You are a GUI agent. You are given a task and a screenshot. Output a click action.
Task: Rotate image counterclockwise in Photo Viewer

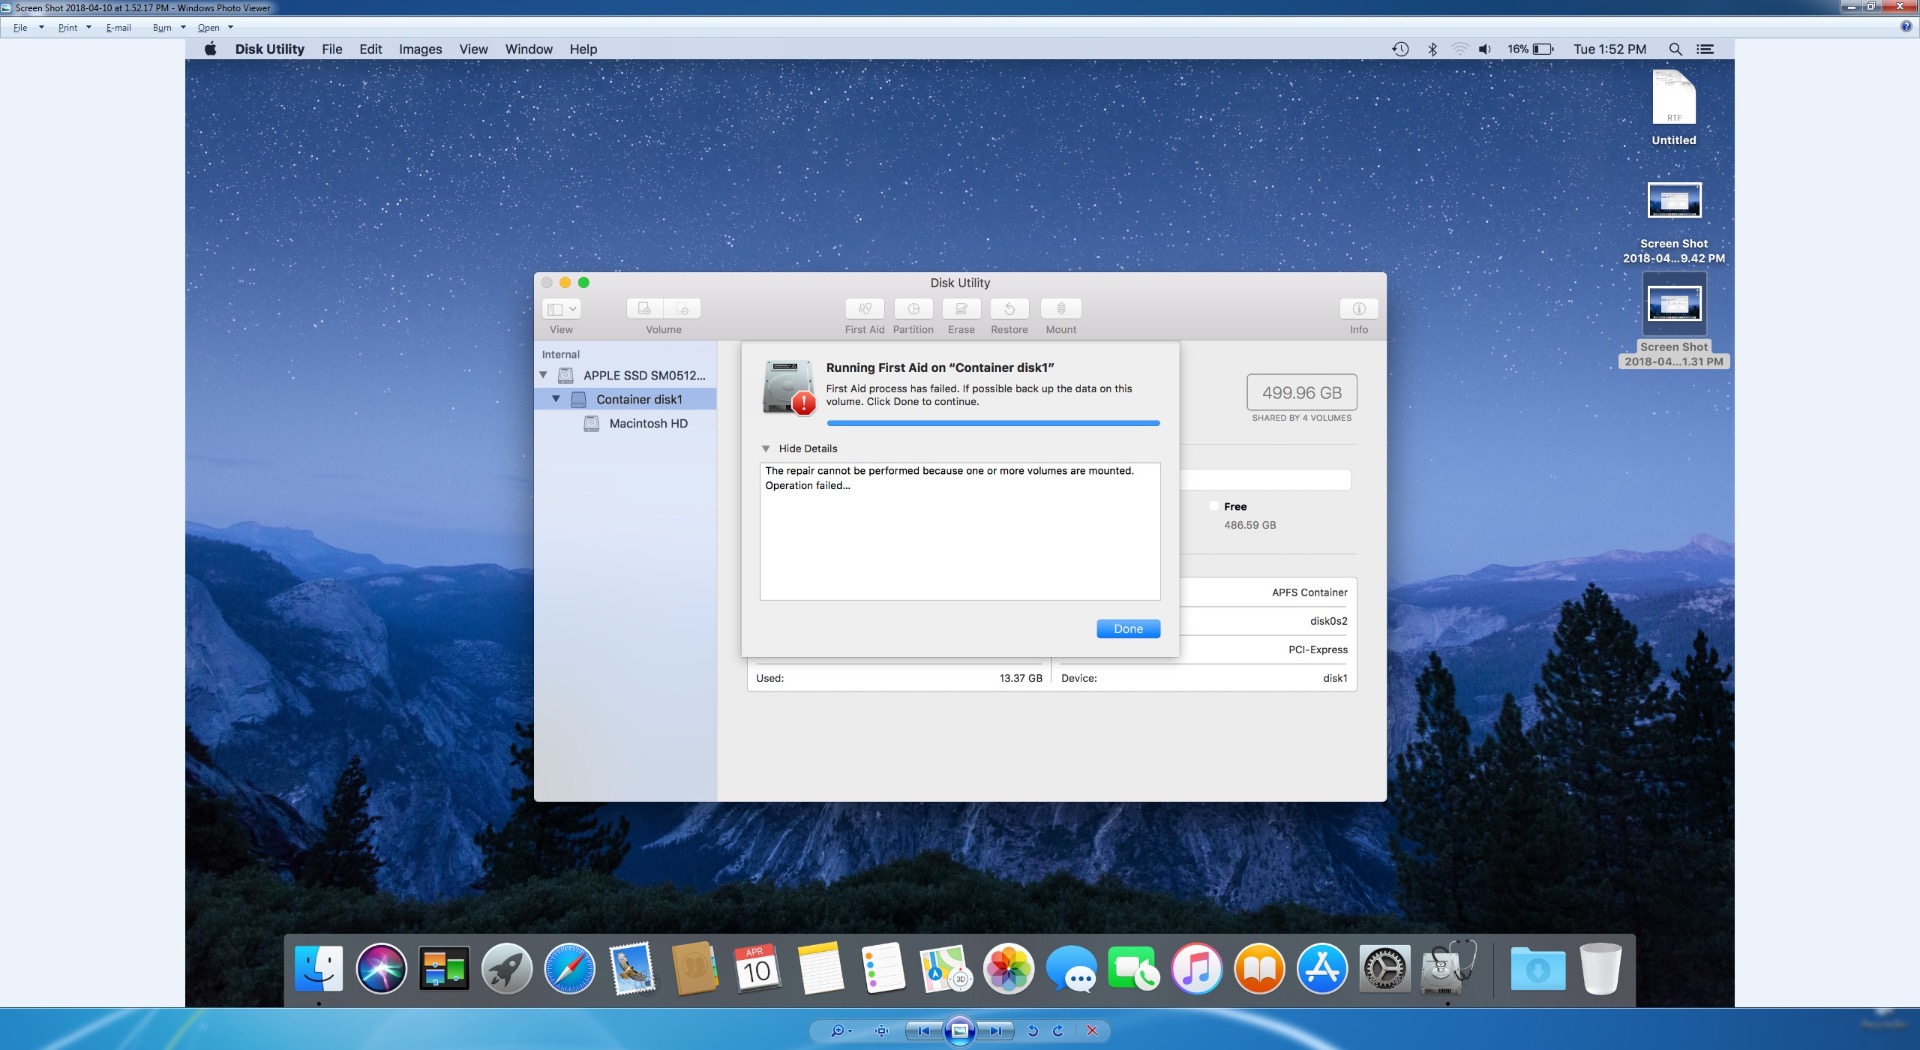(x=1033, y=1031)
